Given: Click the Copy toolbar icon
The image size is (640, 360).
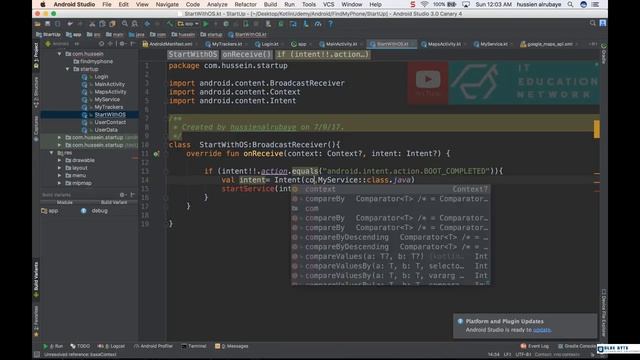Looking at the screenshot, I should [x=102, y=24].
